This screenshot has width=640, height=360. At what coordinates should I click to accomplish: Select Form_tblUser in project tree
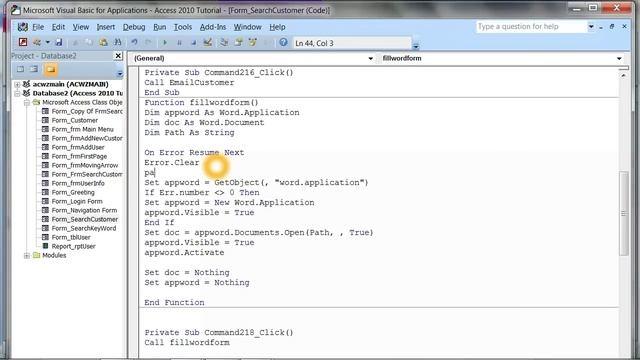[x=71, y=237]
